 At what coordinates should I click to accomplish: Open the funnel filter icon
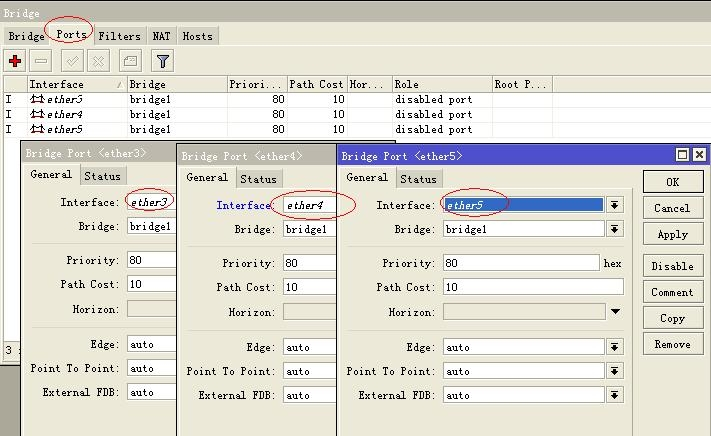[163, 61]
